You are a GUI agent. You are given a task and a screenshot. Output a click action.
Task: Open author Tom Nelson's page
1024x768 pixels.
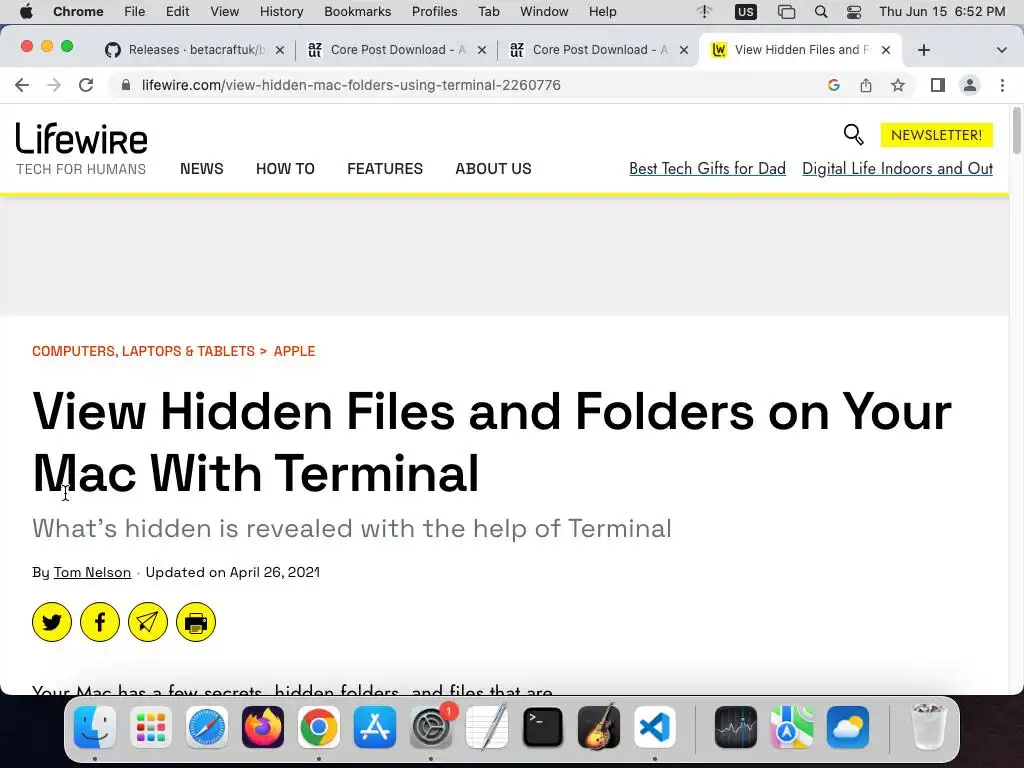click(x=92, y=572)
